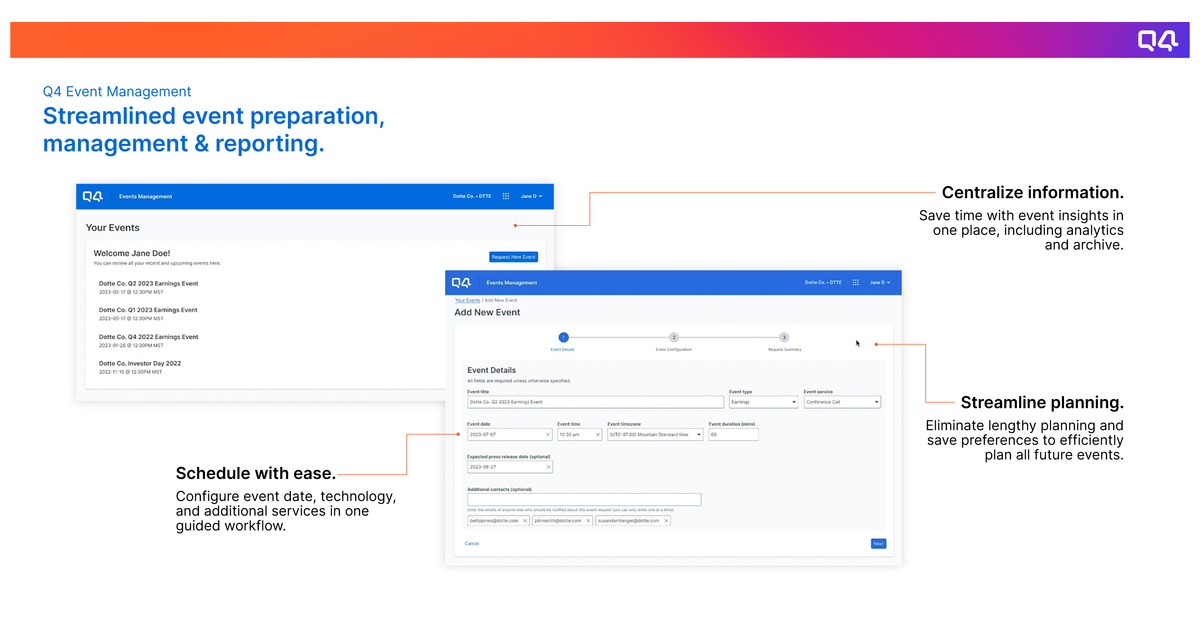Clear the Expected press release date value
Viewport: 1200px width, 627px height.
(548, 467)
